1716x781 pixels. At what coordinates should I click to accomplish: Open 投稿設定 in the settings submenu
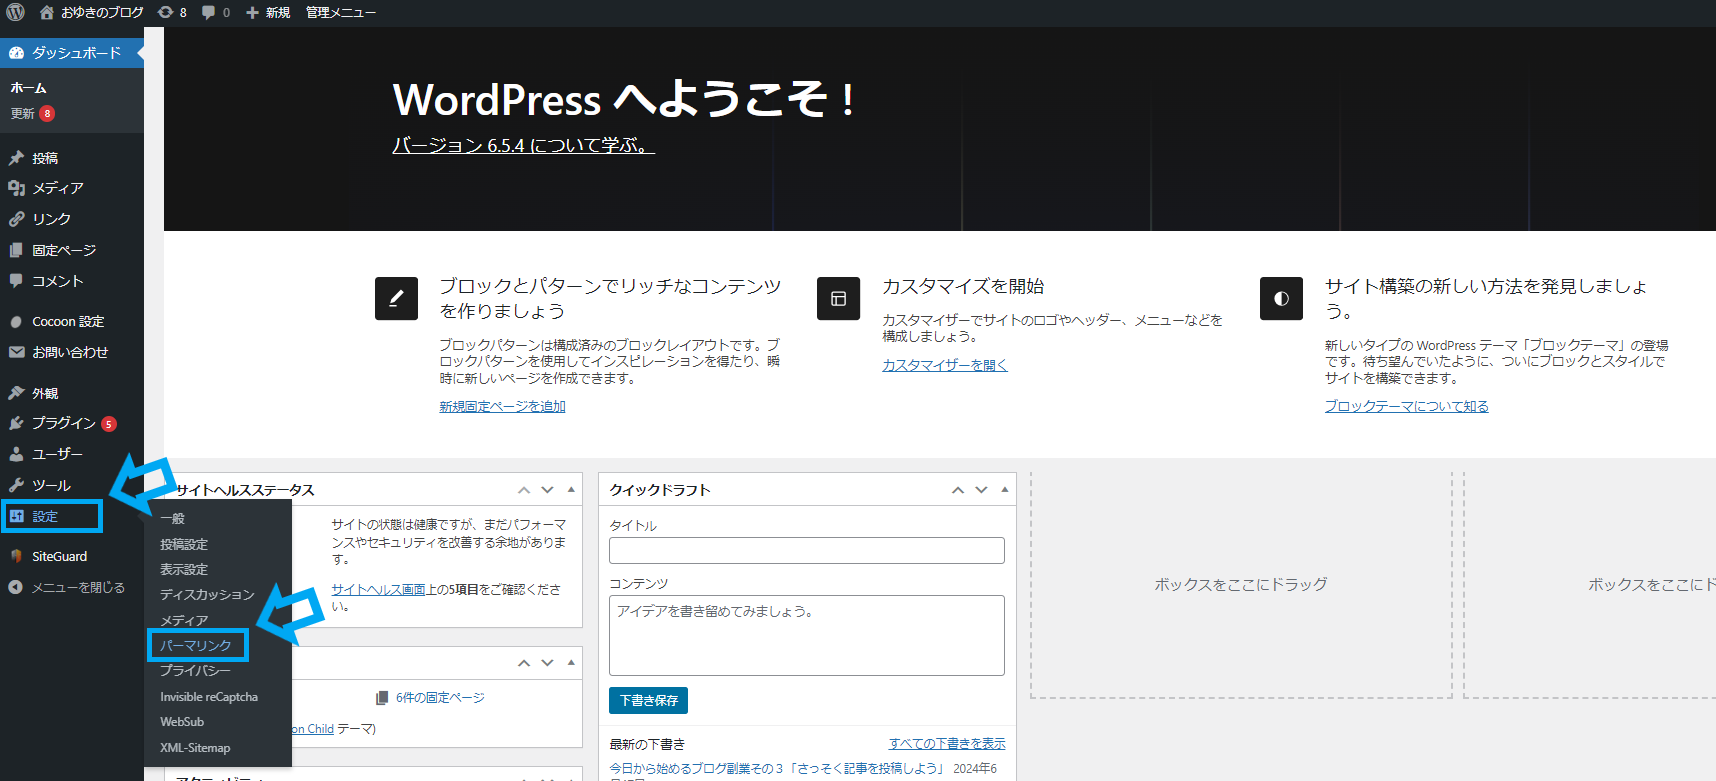(184, 544)
